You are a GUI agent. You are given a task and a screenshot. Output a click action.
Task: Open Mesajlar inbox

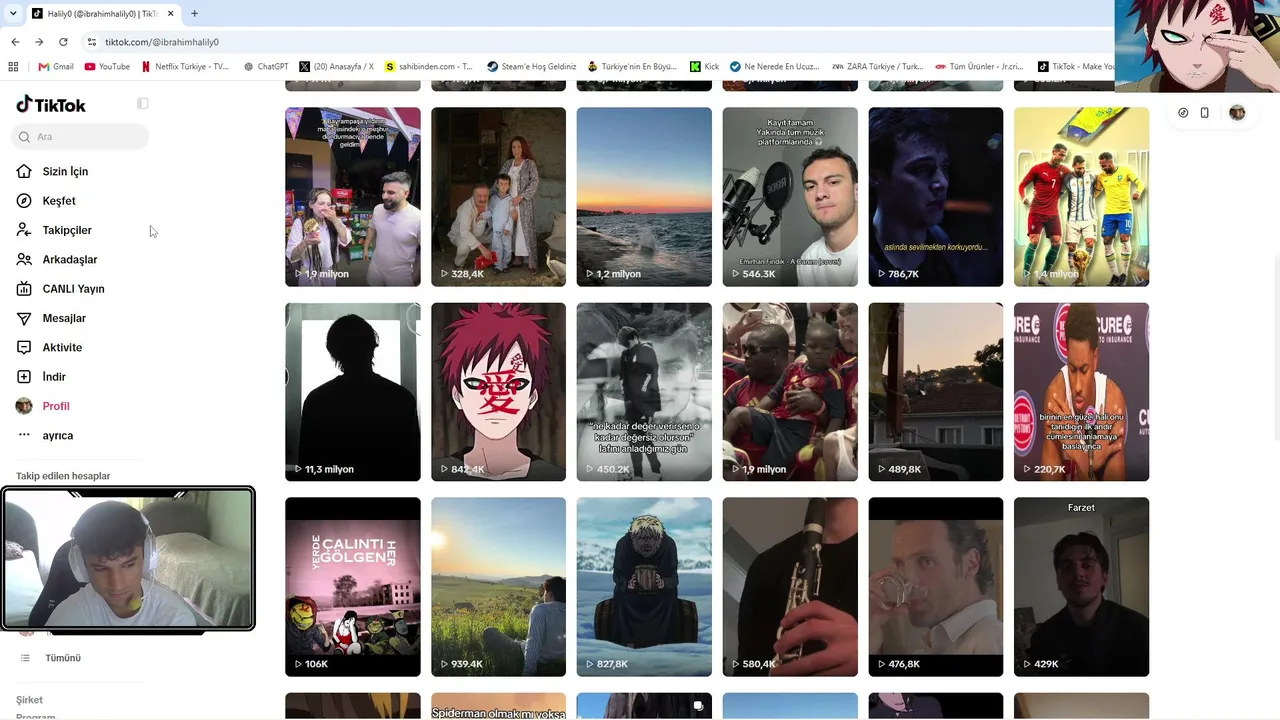[64, 318]
